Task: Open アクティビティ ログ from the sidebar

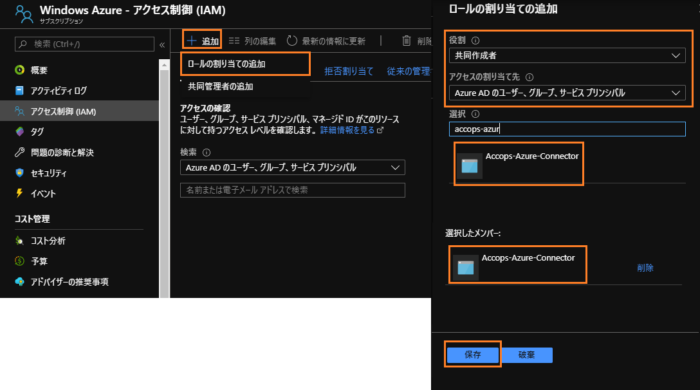Action: [x=58, y=91]
